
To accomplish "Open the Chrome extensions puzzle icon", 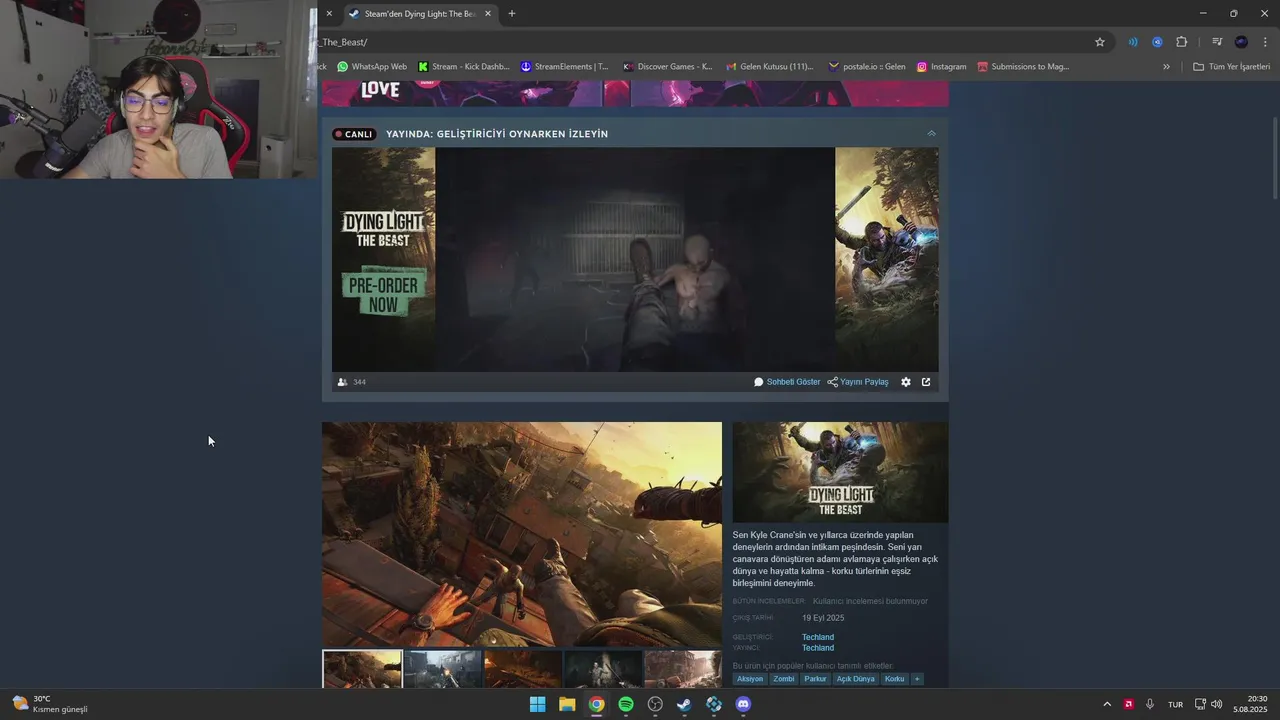I will click(x=1181, y=42).
